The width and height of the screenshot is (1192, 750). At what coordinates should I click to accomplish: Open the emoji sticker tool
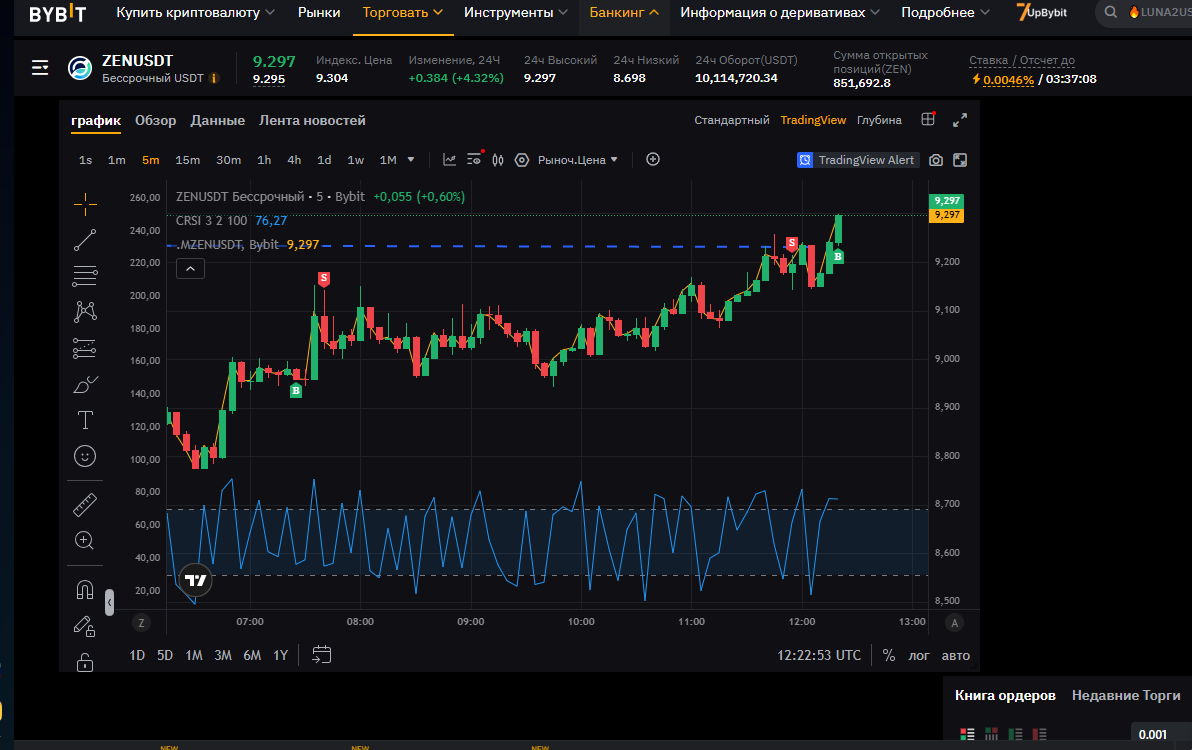[85, 456]
